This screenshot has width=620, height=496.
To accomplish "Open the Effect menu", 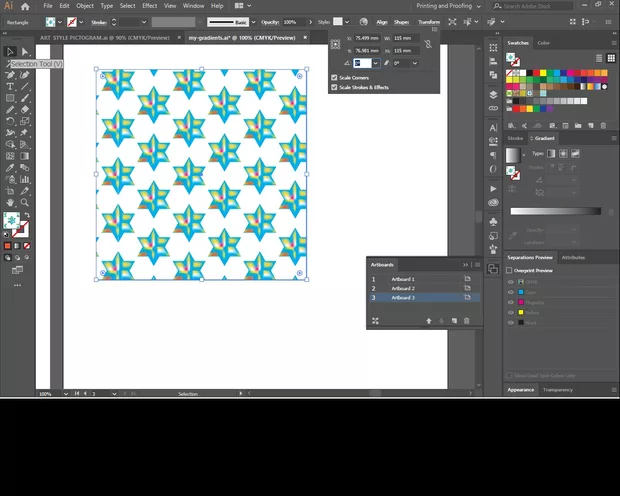I will click(149, 6).
